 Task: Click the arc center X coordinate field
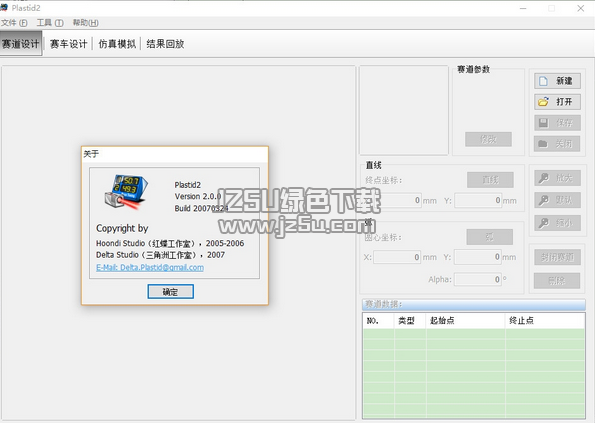tap(397, 257)
